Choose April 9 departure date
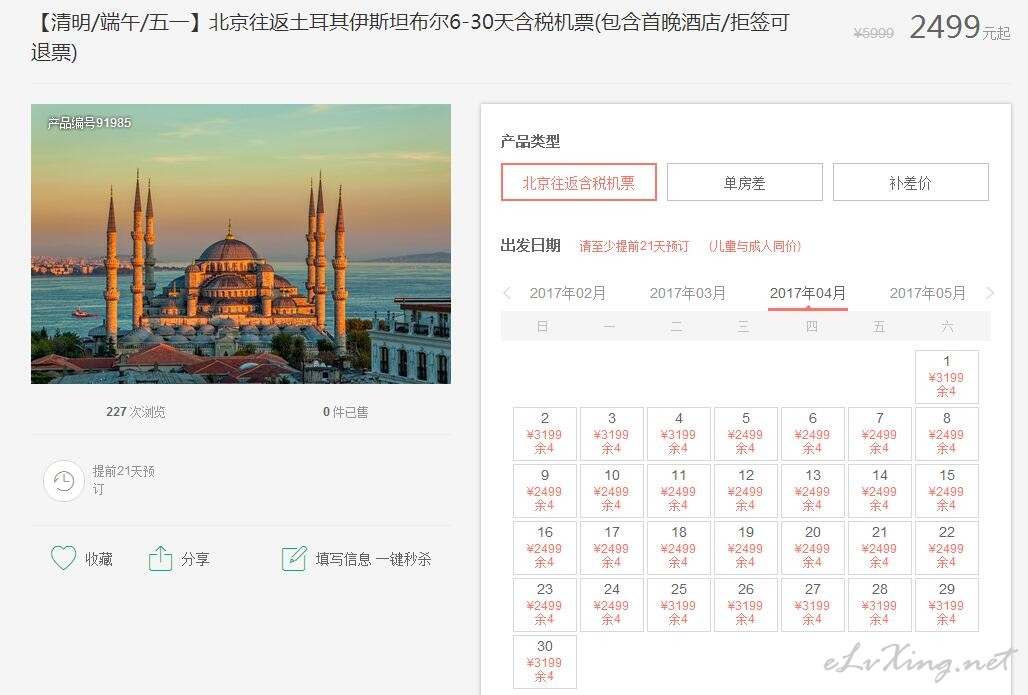Screen dimensions: 1028x695 coord(545,490)
